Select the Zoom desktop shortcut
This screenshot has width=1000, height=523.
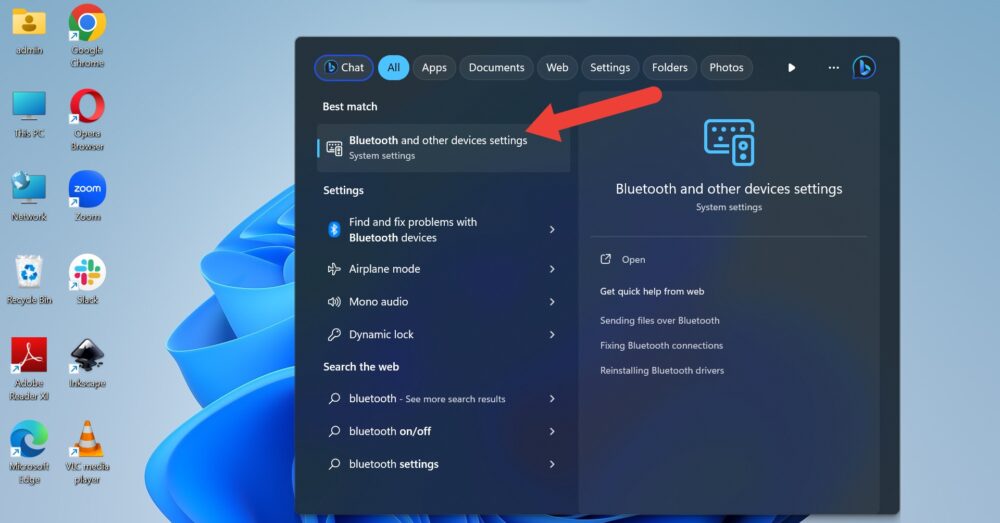87,196
